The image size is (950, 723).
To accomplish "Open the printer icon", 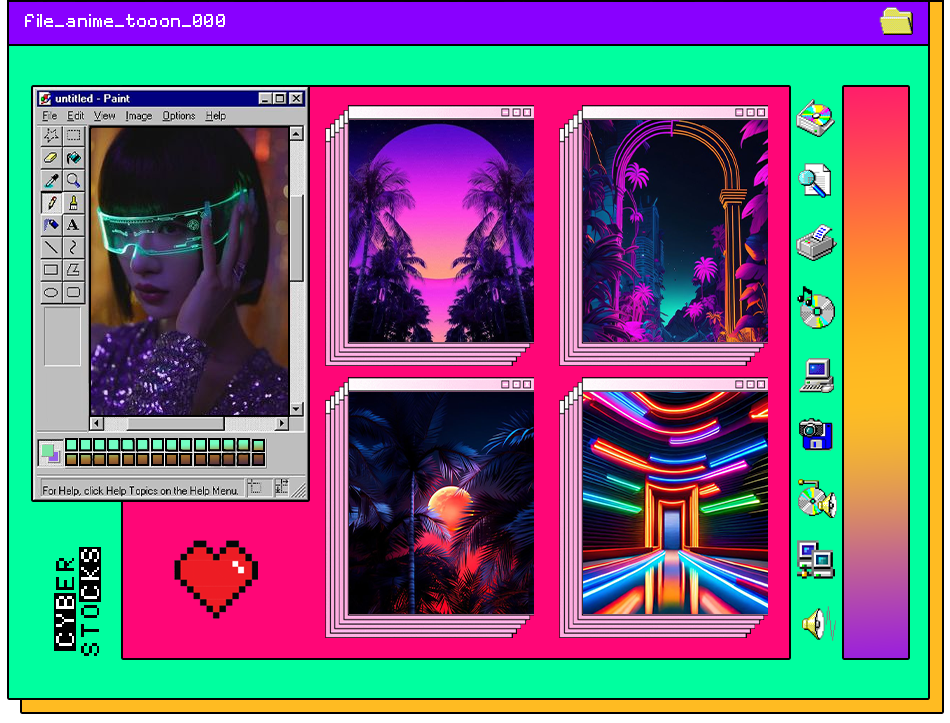I will pos(816,243).
